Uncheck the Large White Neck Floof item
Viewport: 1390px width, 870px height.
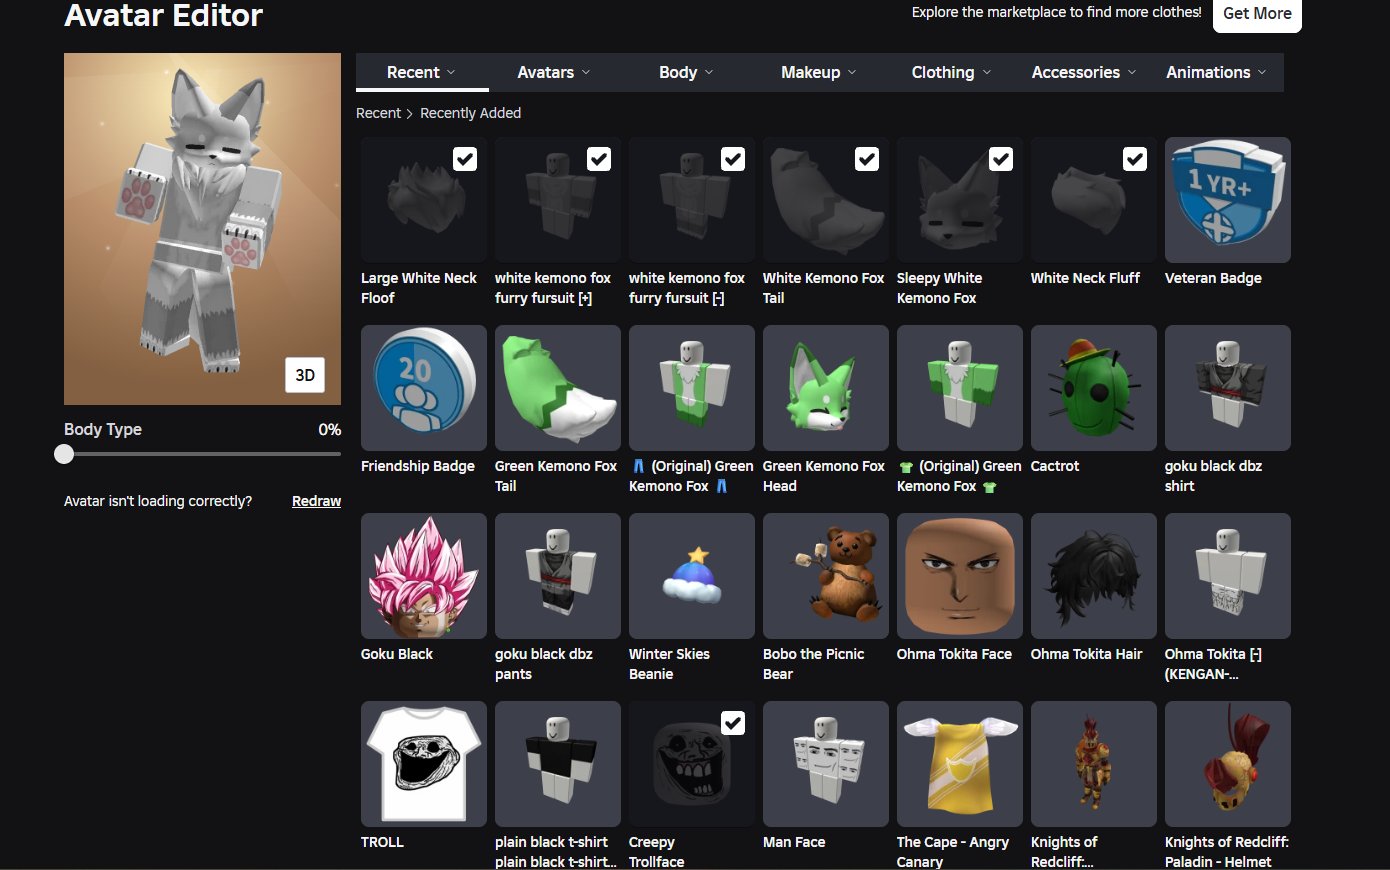(465, 159)
